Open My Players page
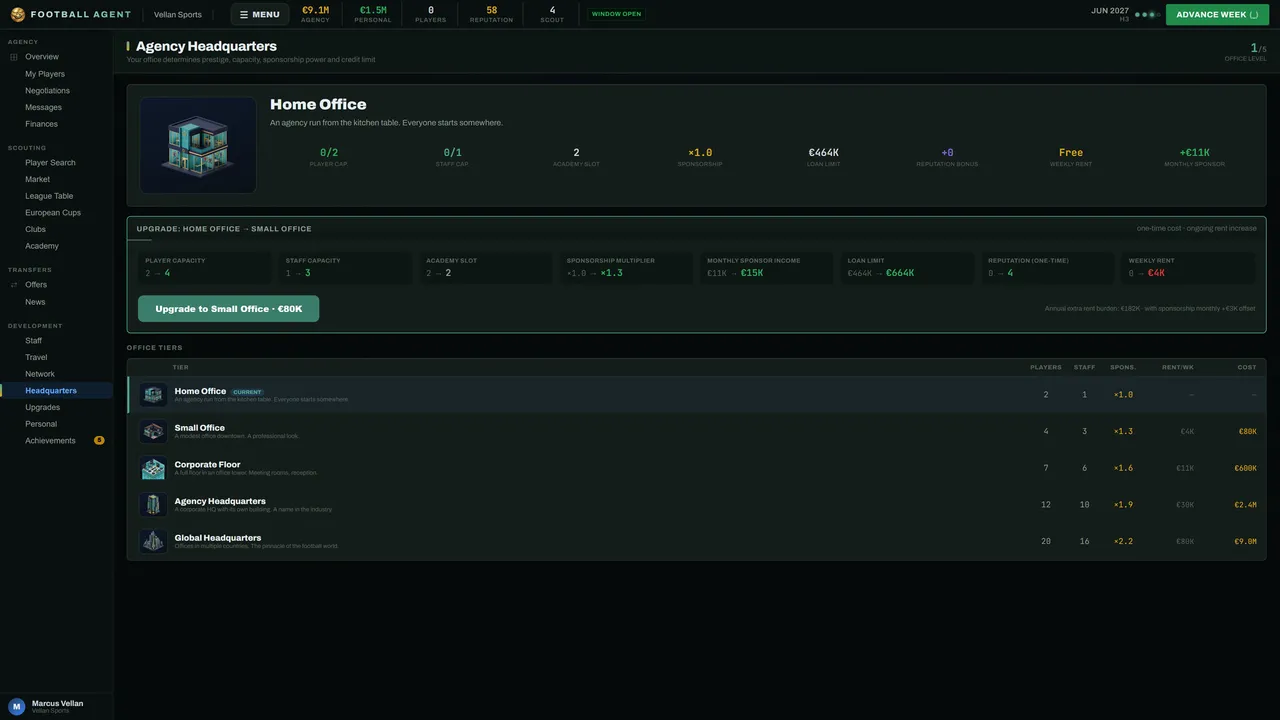Screen dimensions: 1280x720 (45, 74)
